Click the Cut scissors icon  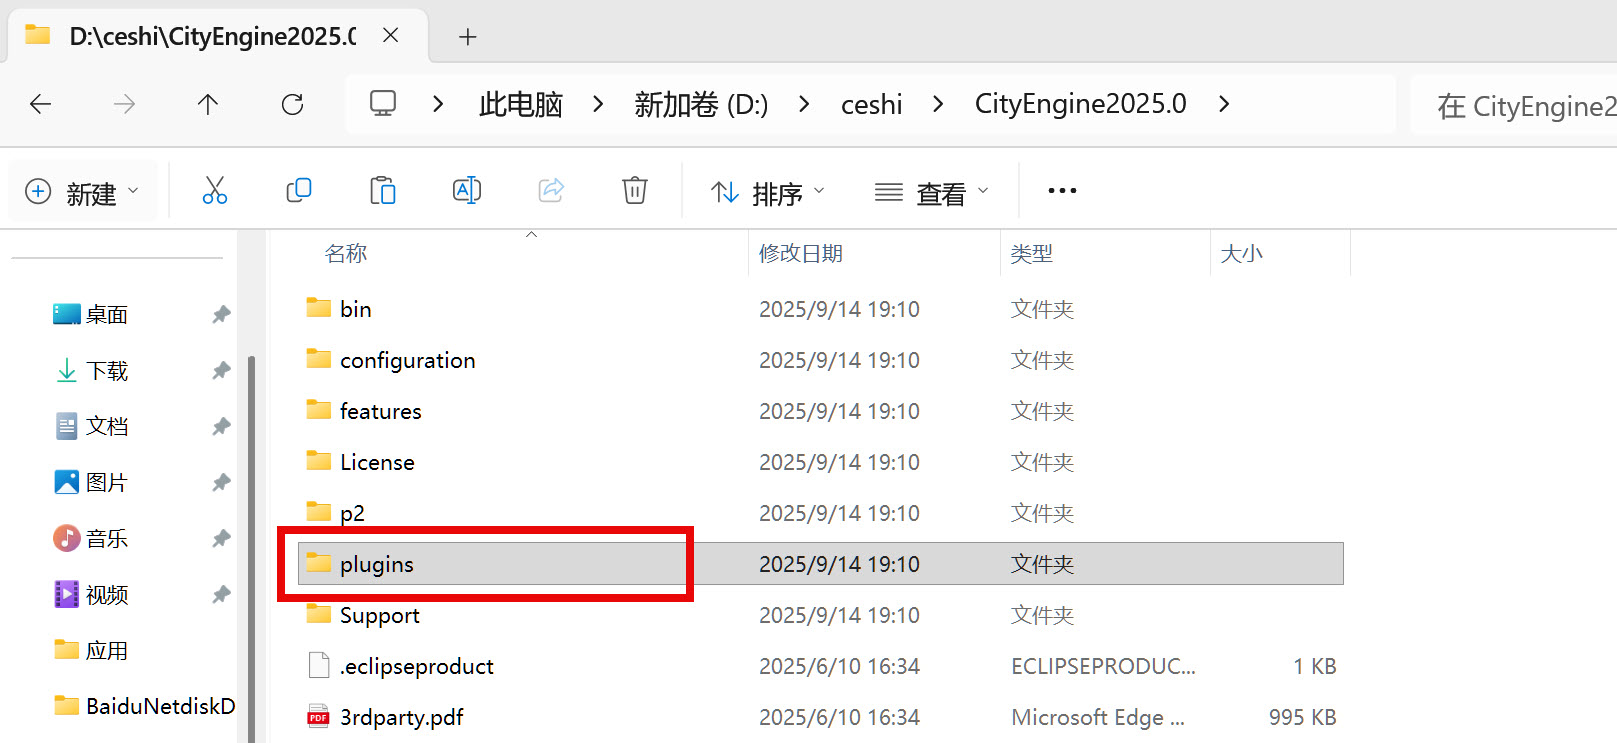coord(215,190)
